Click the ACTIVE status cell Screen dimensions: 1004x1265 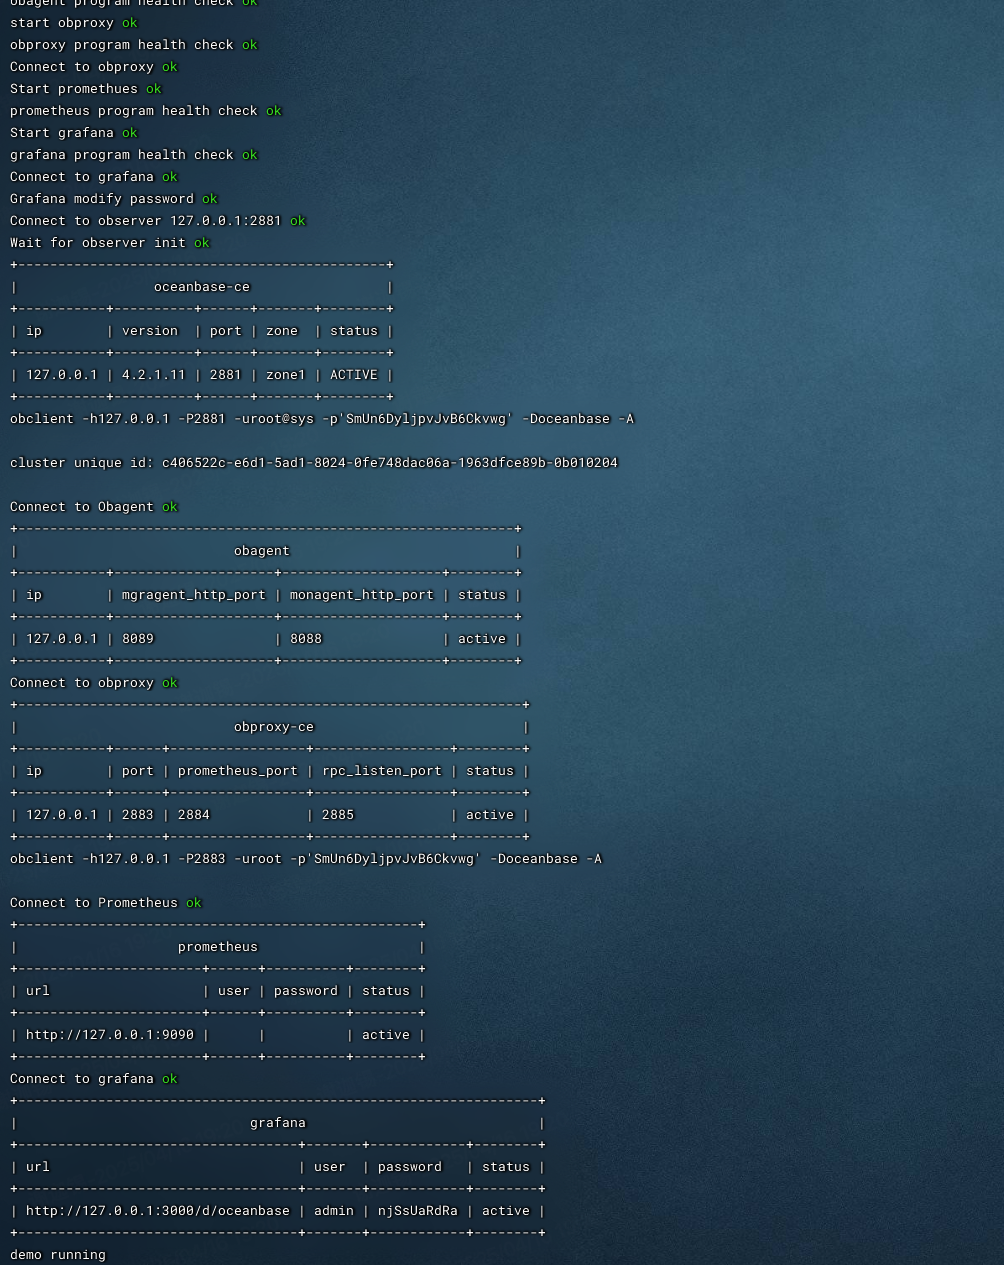coord(354,375)
